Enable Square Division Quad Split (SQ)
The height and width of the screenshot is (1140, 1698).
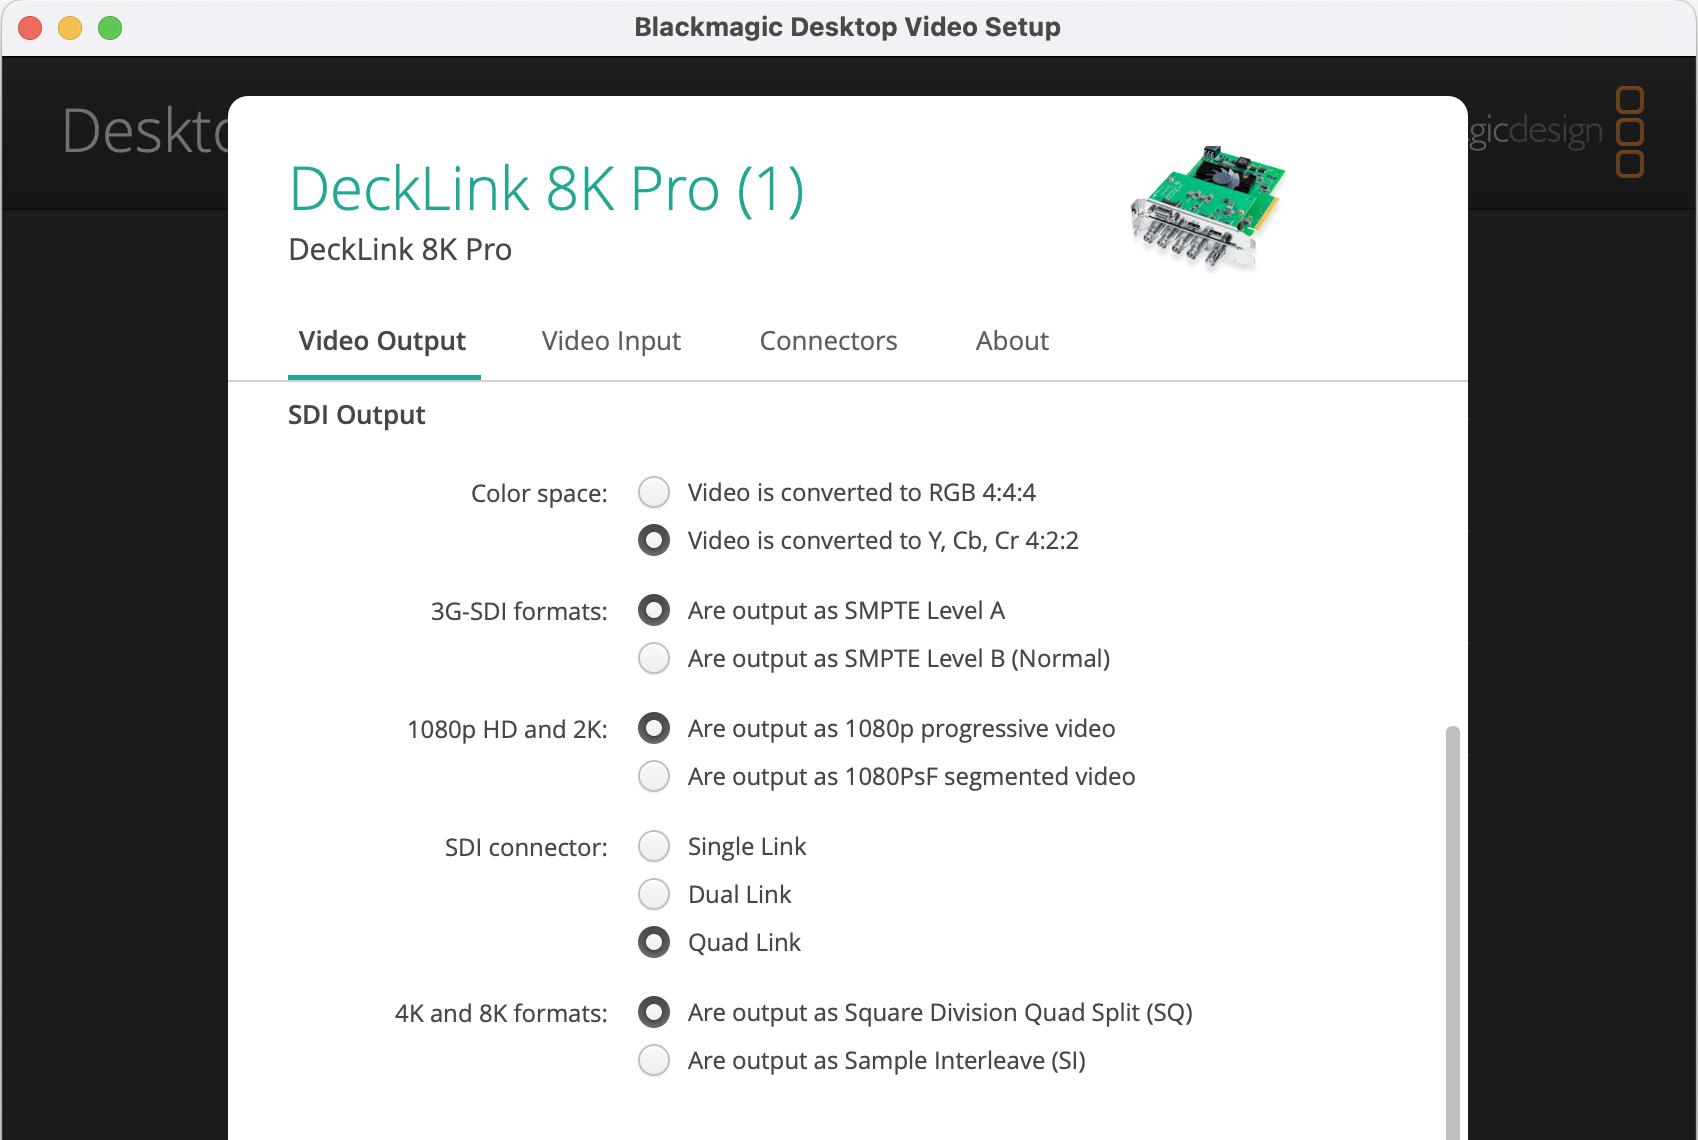[x=654, y=1012]
